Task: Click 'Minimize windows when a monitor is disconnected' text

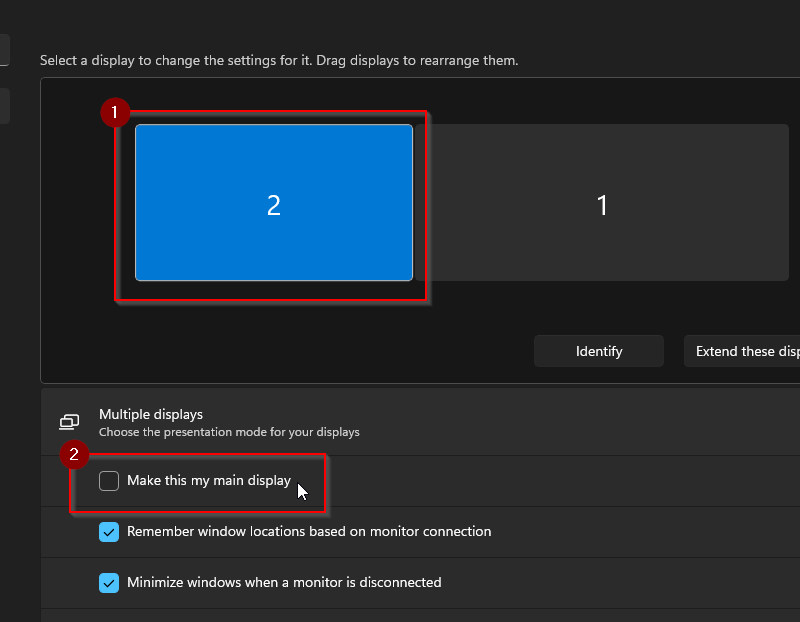Action: [x=283, y=582]
